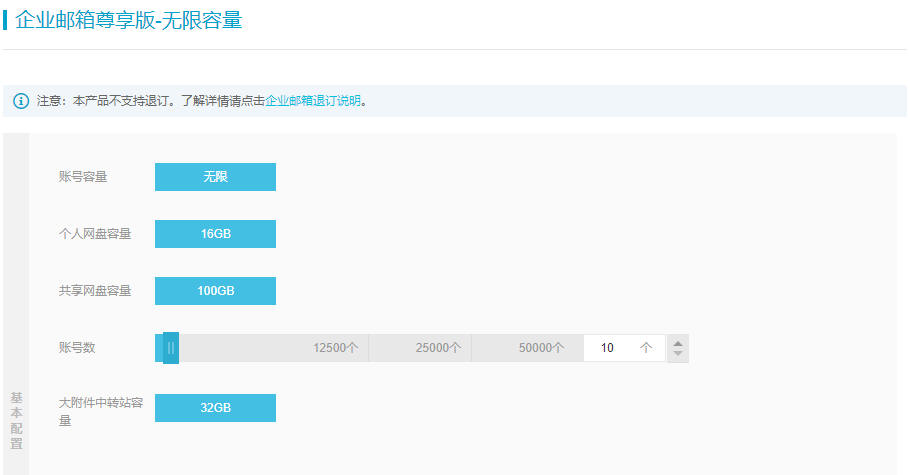Click the 个人网盘容量 field label
Viewport: 910px width, 475px height.
point(95,234)
